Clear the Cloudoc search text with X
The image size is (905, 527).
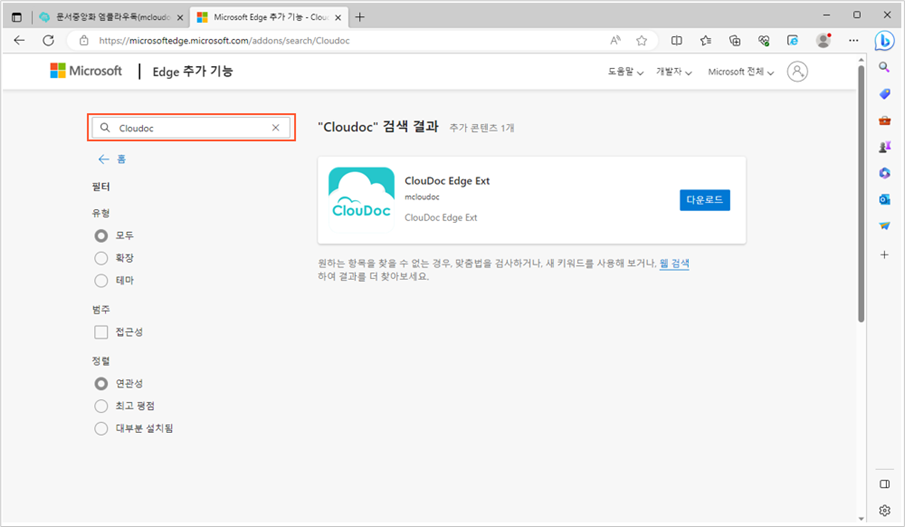click(x=276, y=128)
